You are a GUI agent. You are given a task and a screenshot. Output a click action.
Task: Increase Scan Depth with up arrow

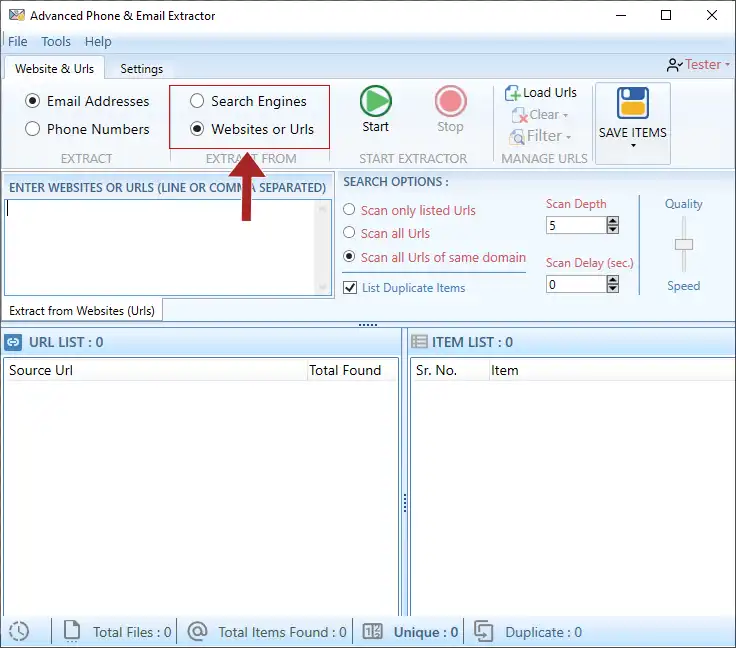[613, 221]
